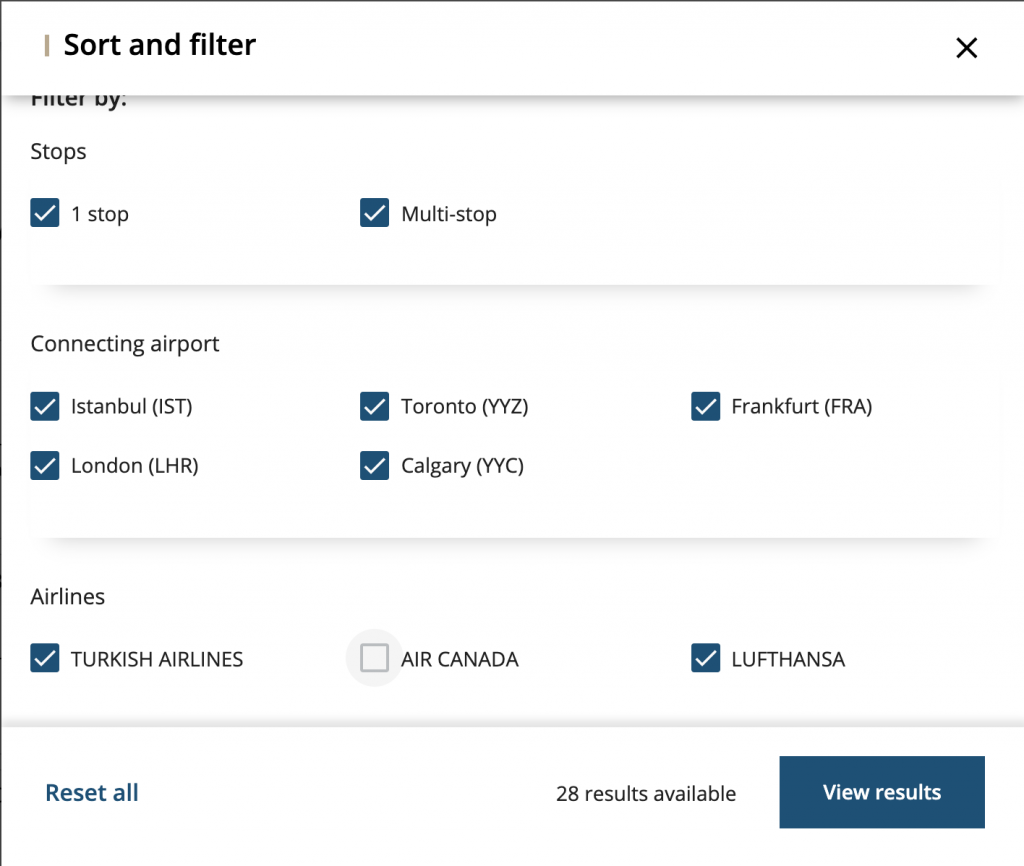Close the Sort and filter dialog
This screenshot has height=866, width=1024.
pos(966,47)
